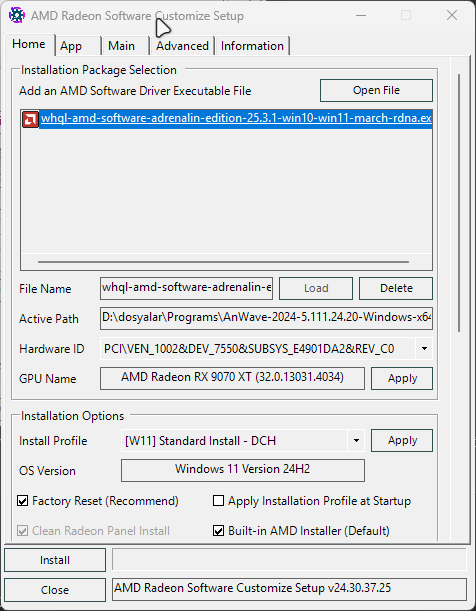Switch to the Home tab
The width and height of the screenshot is (476, 611).
[x=29, y=44]
